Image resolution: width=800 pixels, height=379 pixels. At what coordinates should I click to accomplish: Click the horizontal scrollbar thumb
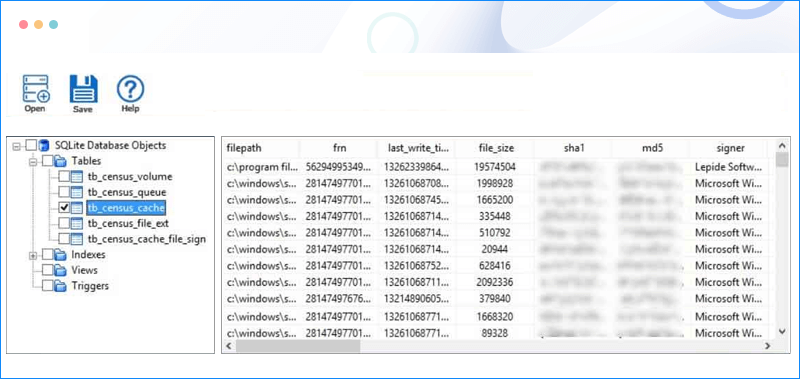297,346
